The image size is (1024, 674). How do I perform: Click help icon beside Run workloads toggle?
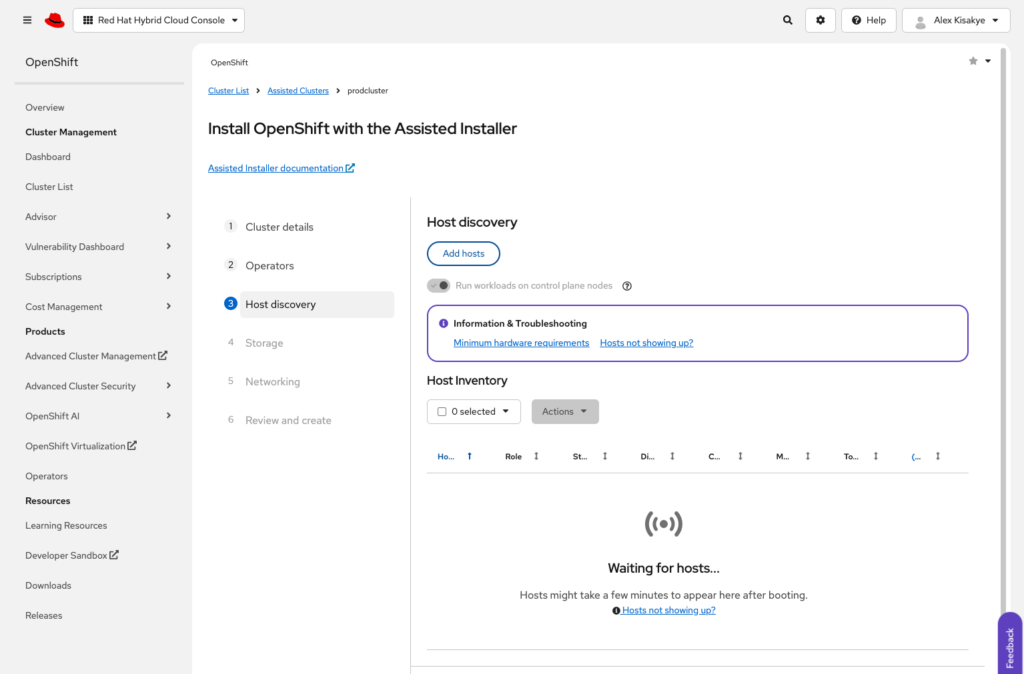[627, 286]
